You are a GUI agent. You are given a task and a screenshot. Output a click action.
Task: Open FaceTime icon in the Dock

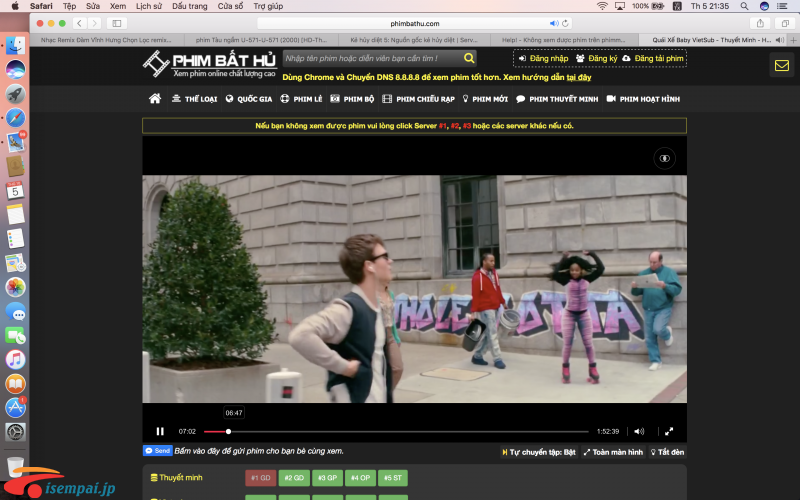pyautogui.click(x=15, y=336)
